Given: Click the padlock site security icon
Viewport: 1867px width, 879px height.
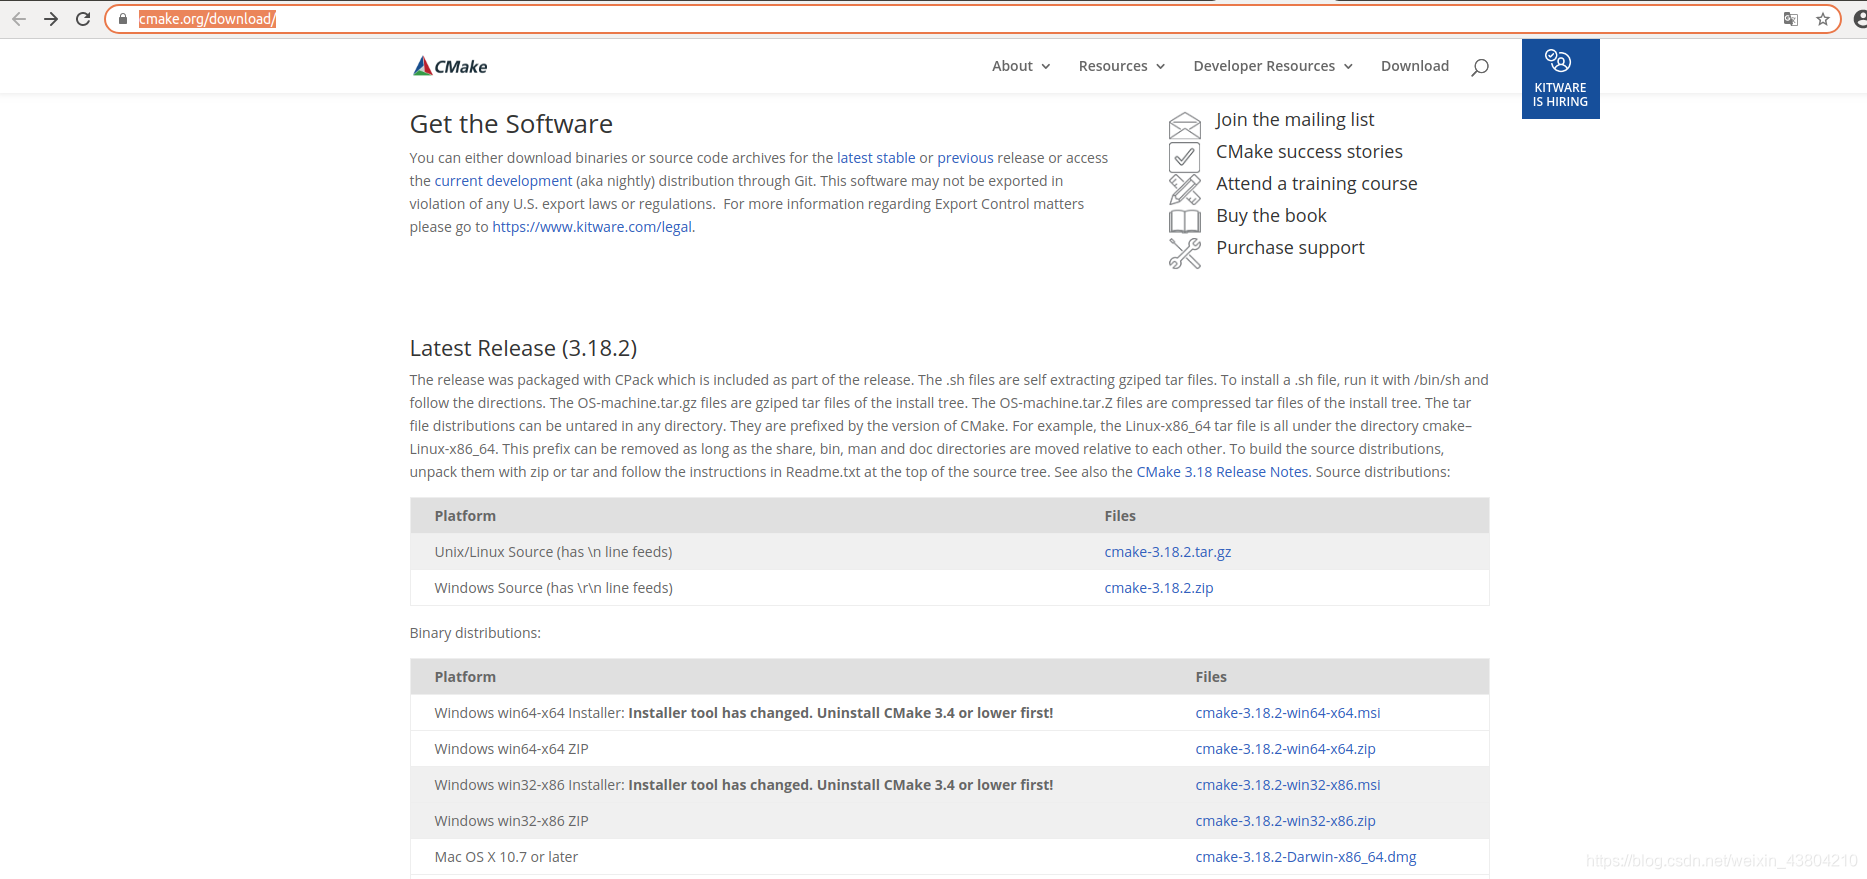Looking at the screenshot, I should [x=123, y=19].
